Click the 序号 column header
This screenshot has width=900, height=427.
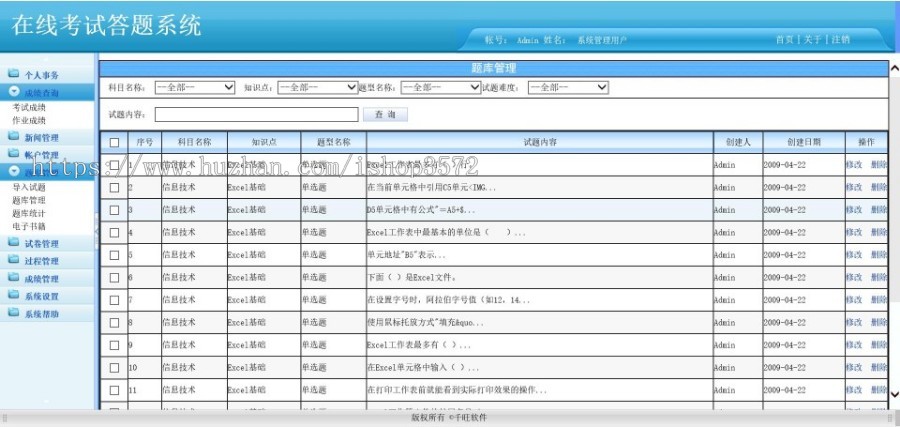(144, 142)
